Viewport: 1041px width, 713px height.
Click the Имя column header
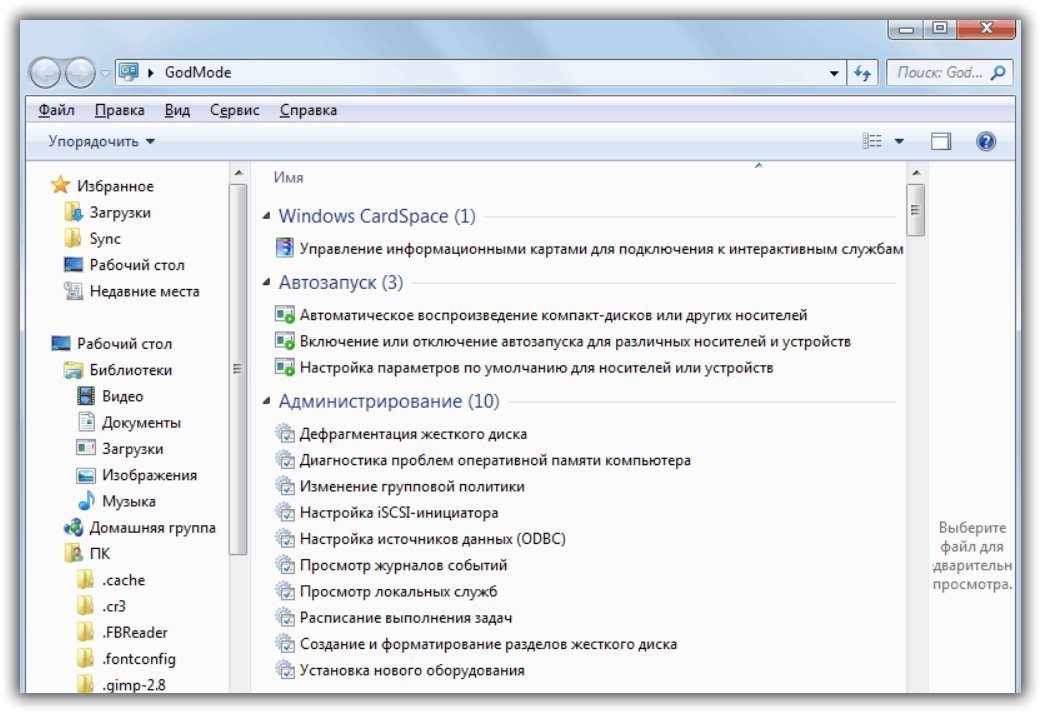289,177
